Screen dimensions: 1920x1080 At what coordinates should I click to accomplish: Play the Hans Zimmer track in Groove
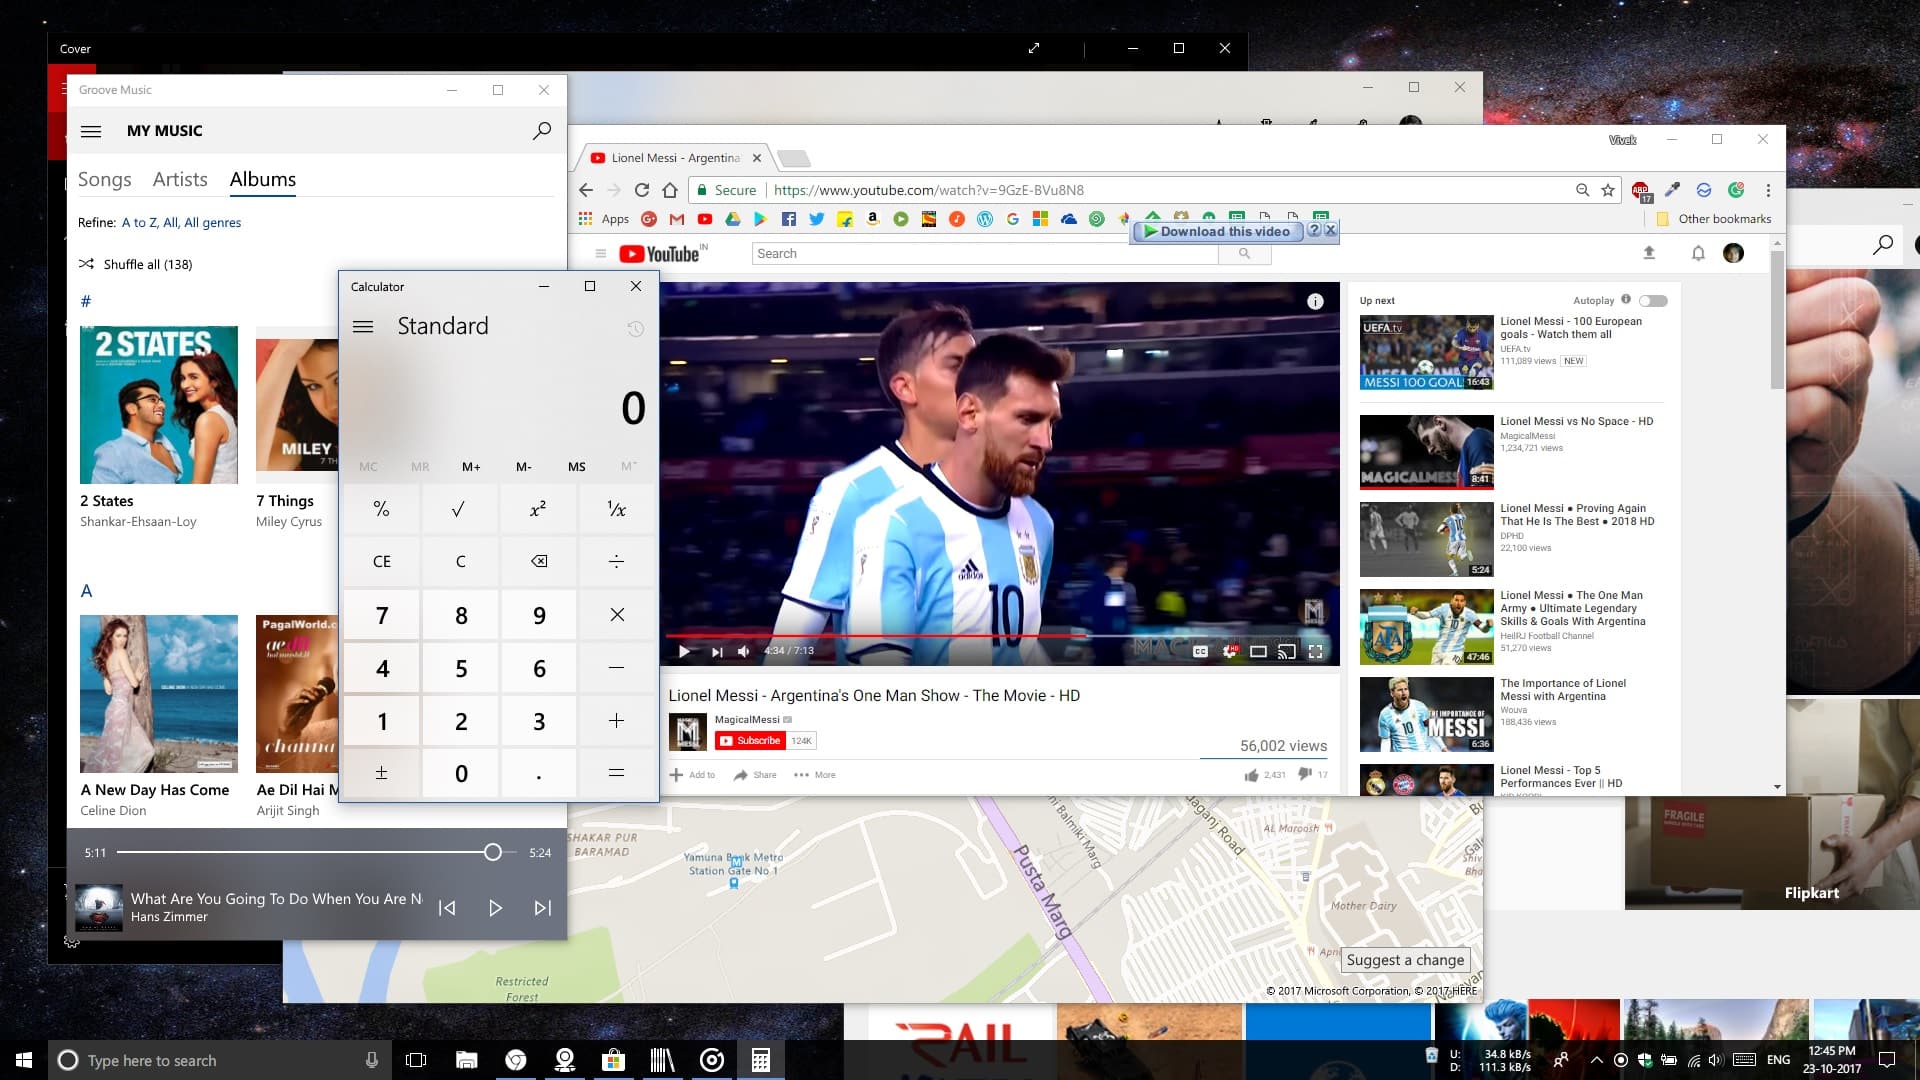click(495, 908)
